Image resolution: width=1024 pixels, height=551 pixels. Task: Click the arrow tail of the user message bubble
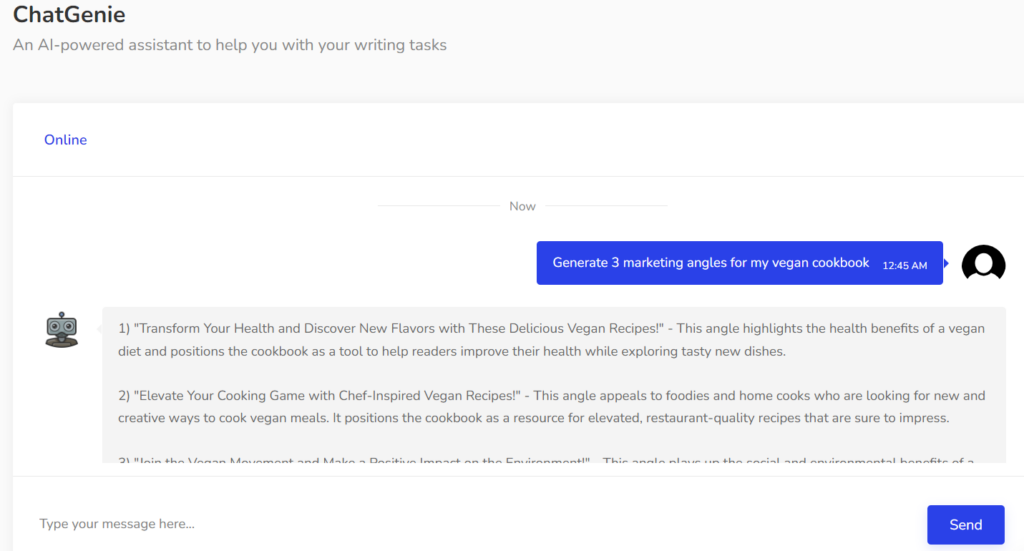[946, 263]
